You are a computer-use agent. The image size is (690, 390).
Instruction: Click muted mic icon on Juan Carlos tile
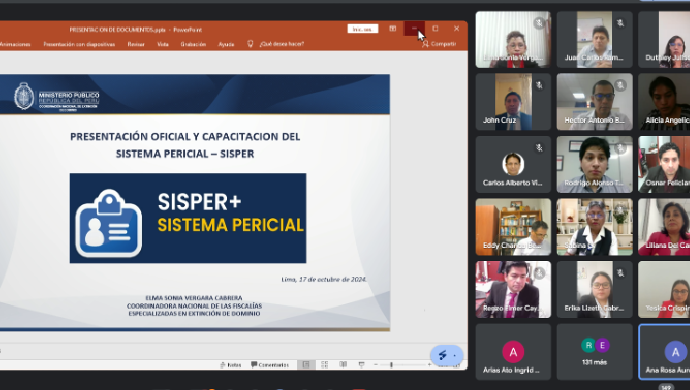tap(620, 23)
